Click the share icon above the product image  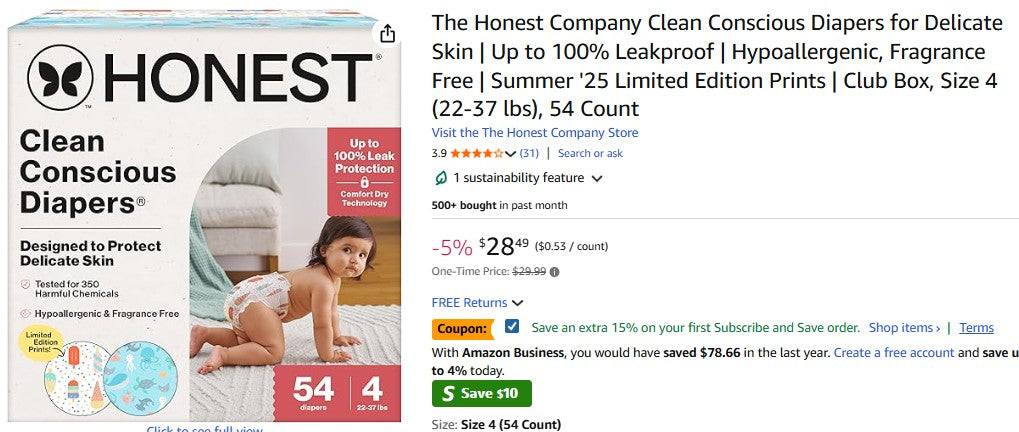388,35
